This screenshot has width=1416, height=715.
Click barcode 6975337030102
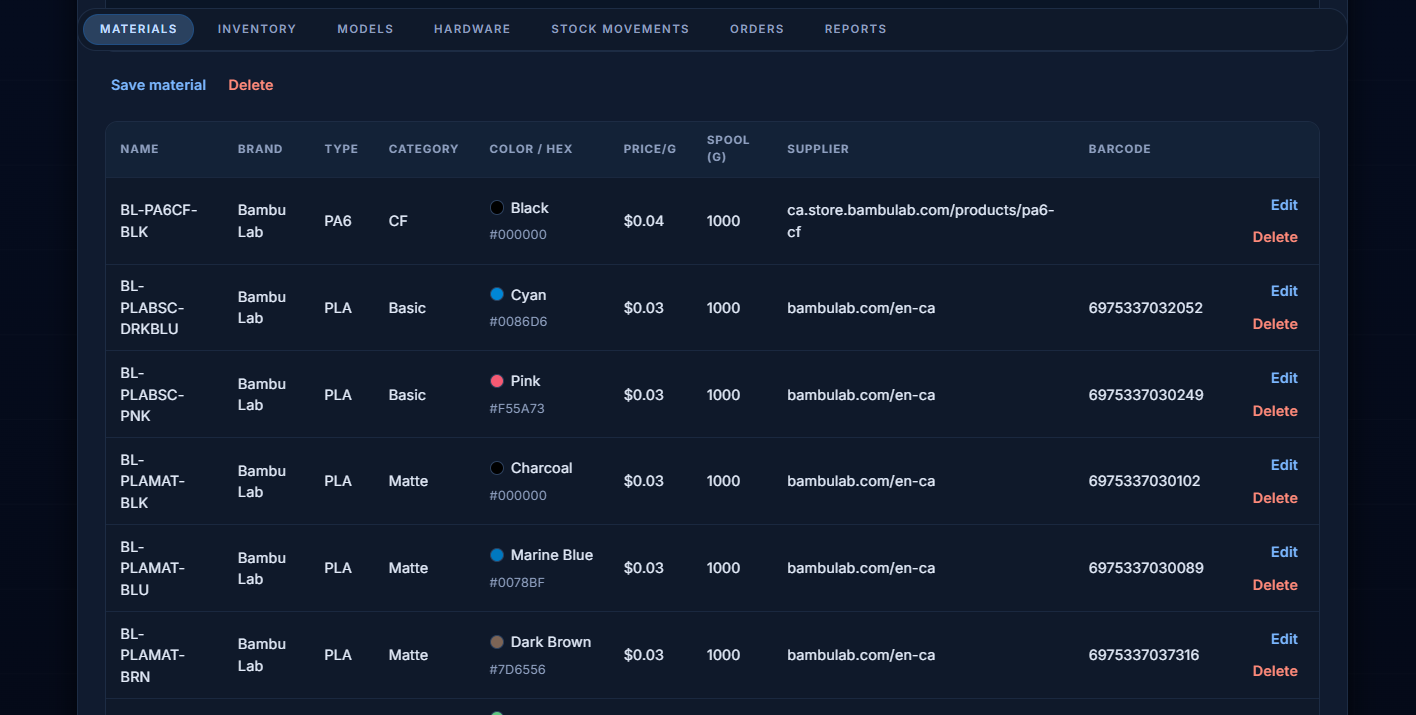(1145, 481)
